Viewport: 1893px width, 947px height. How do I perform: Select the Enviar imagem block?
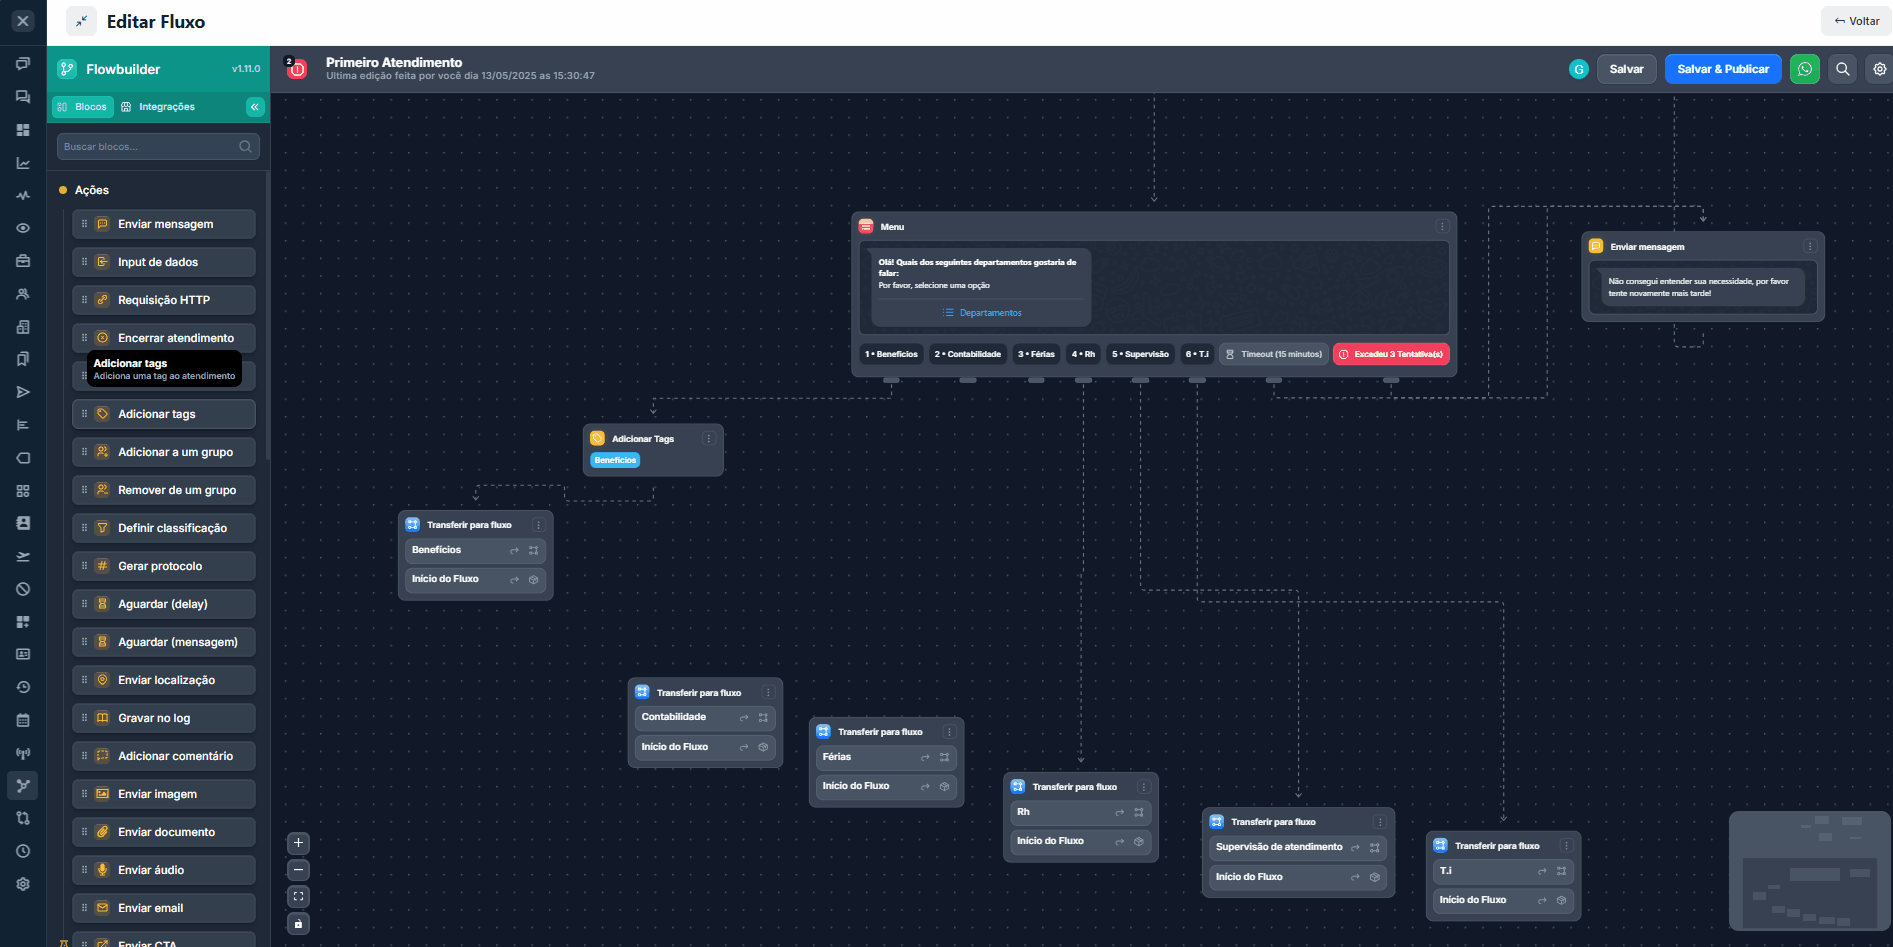click(x=164, y=794)
